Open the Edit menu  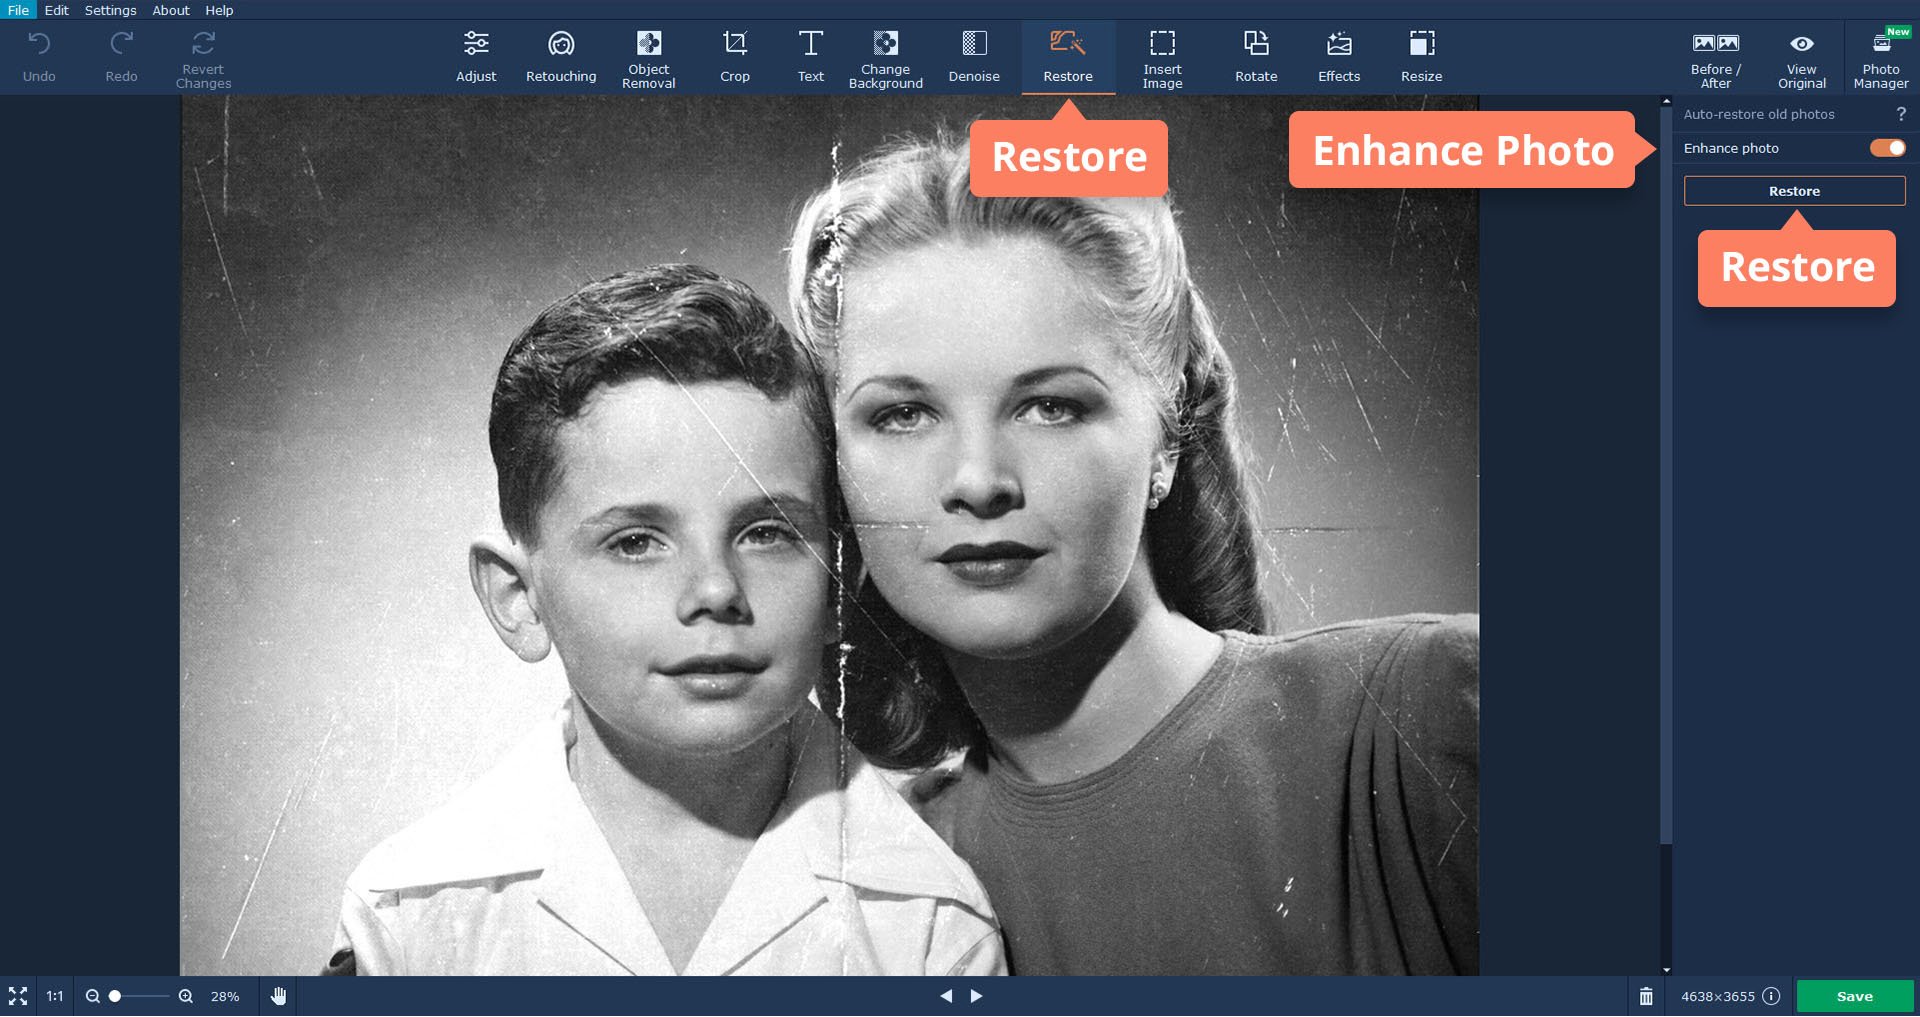(57, 10)
